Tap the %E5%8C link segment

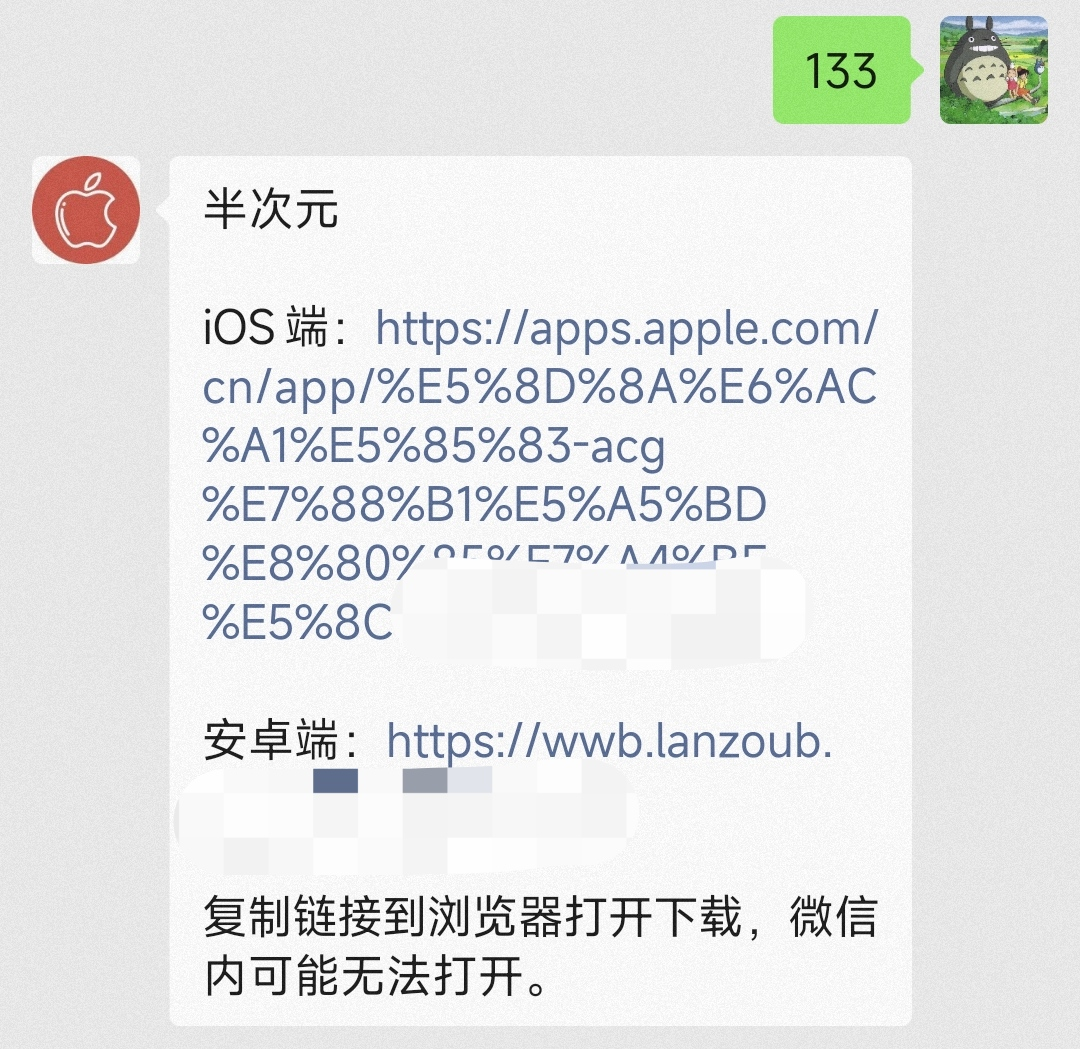(x=298, y=623)
